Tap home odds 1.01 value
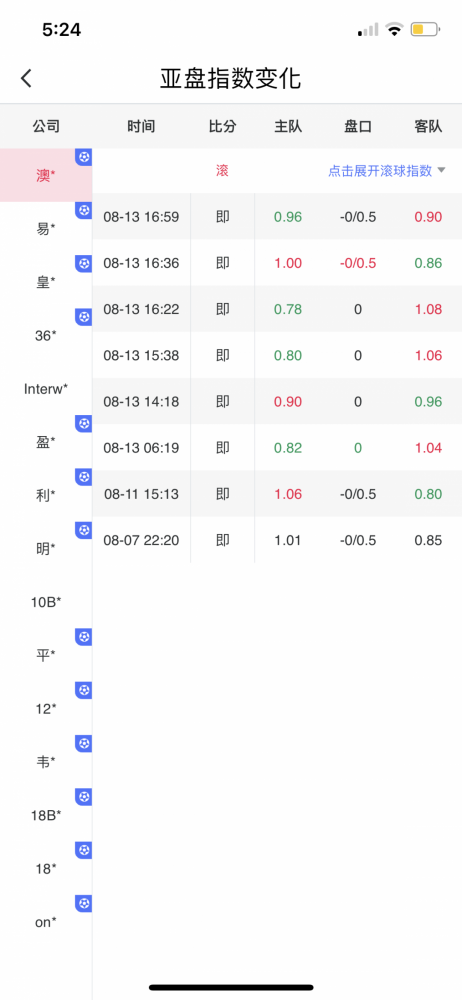This screenshot has width=462, height=1000. pyautogui.click(x=288, y=540)
